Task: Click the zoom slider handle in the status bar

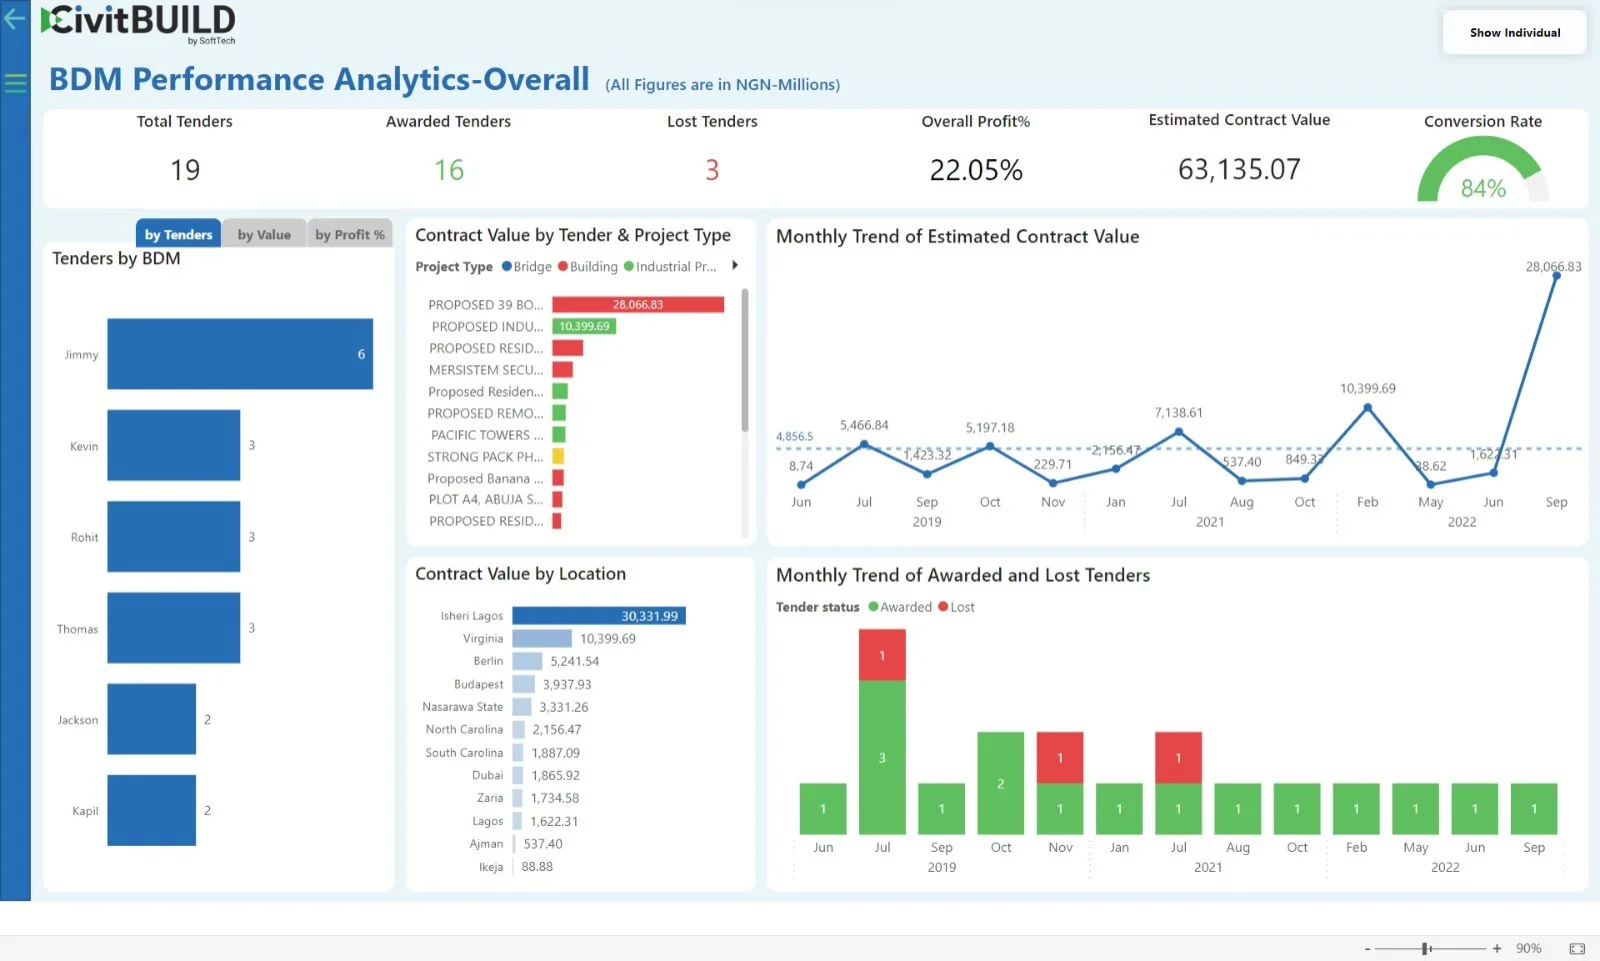Action: 1425,948
